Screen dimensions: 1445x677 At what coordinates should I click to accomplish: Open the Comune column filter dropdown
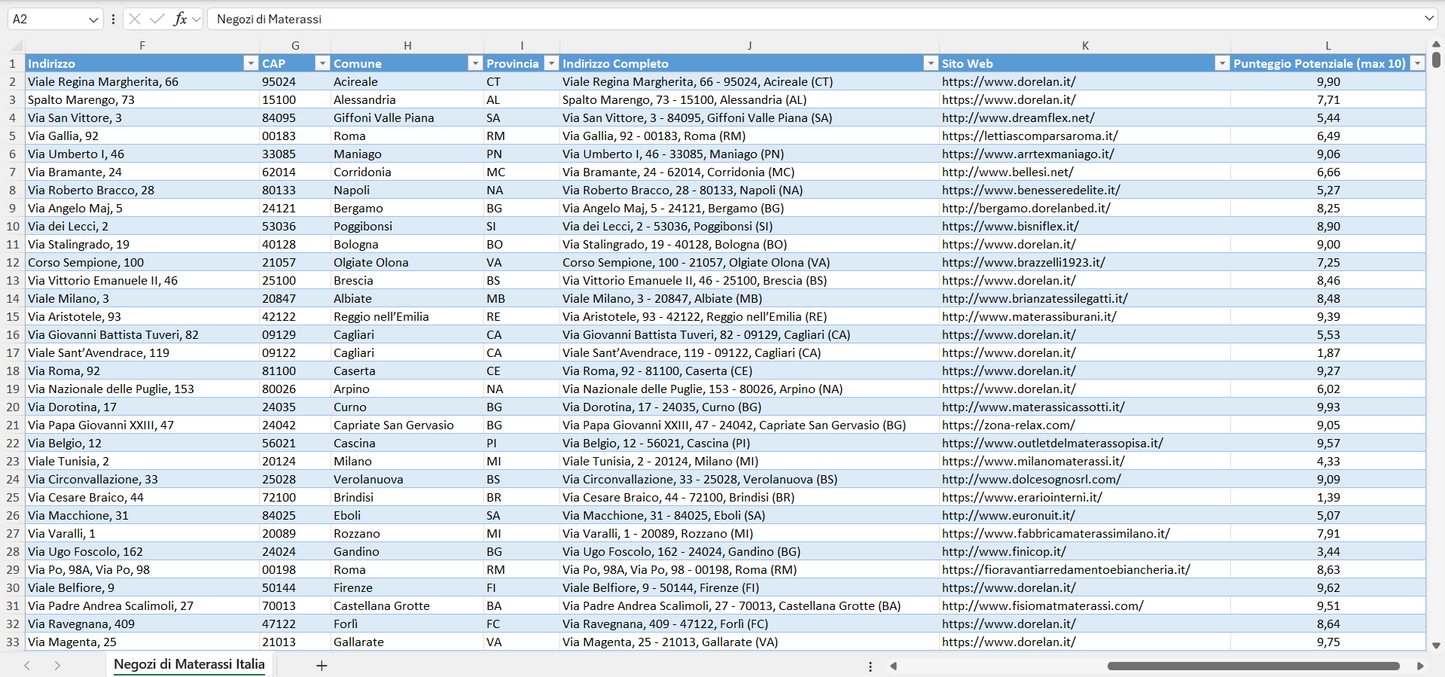click(x=475, y=63)
